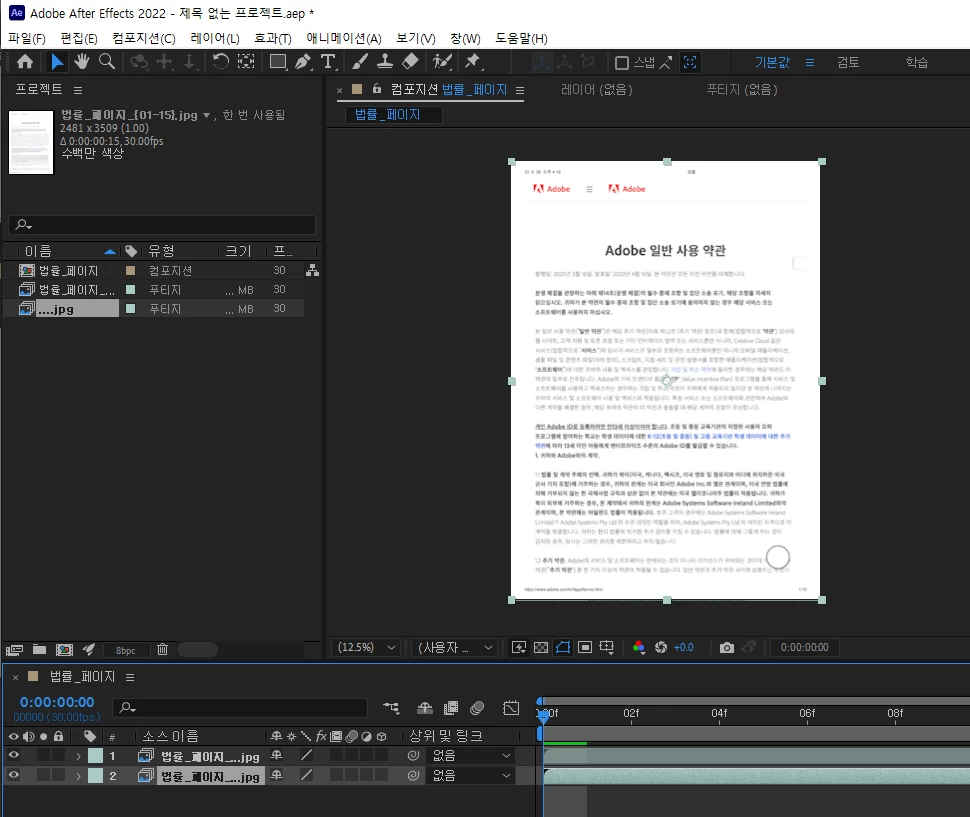Select the Zoom magnifier tool

[x=107, y=62]
